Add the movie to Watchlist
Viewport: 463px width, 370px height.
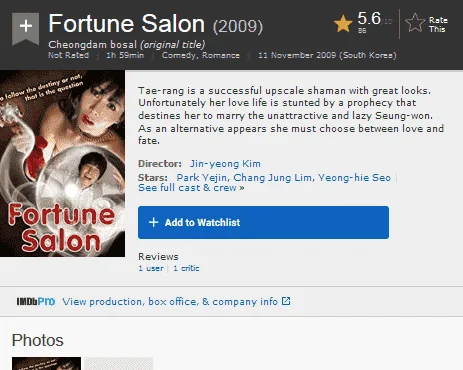(x=263, y=222)
